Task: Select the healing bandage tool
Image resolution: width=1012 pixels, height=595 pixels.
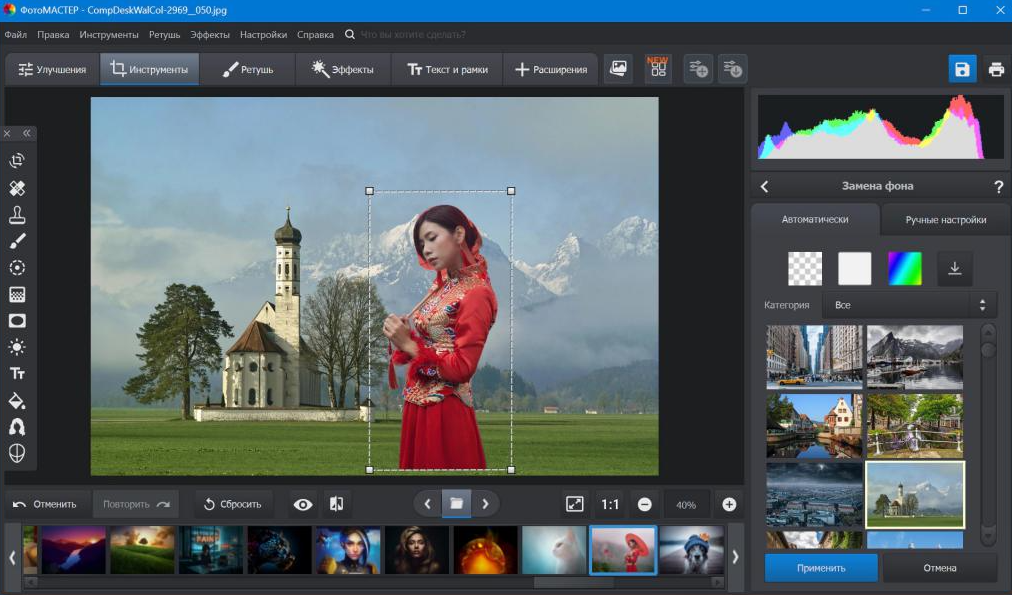Action: (x=17, y=188)
